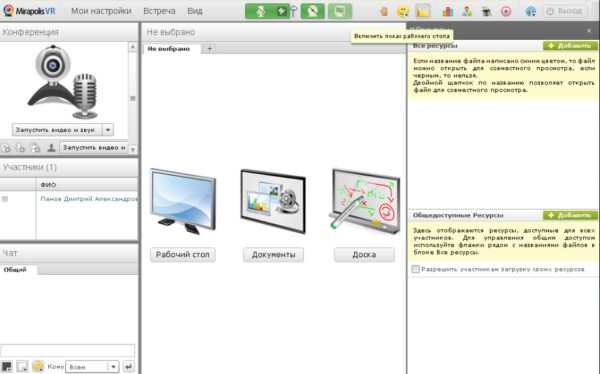This screenshot has width=600, height=374.
Task: Open the Мои настройки menu
Action: [x=101, y=11]
